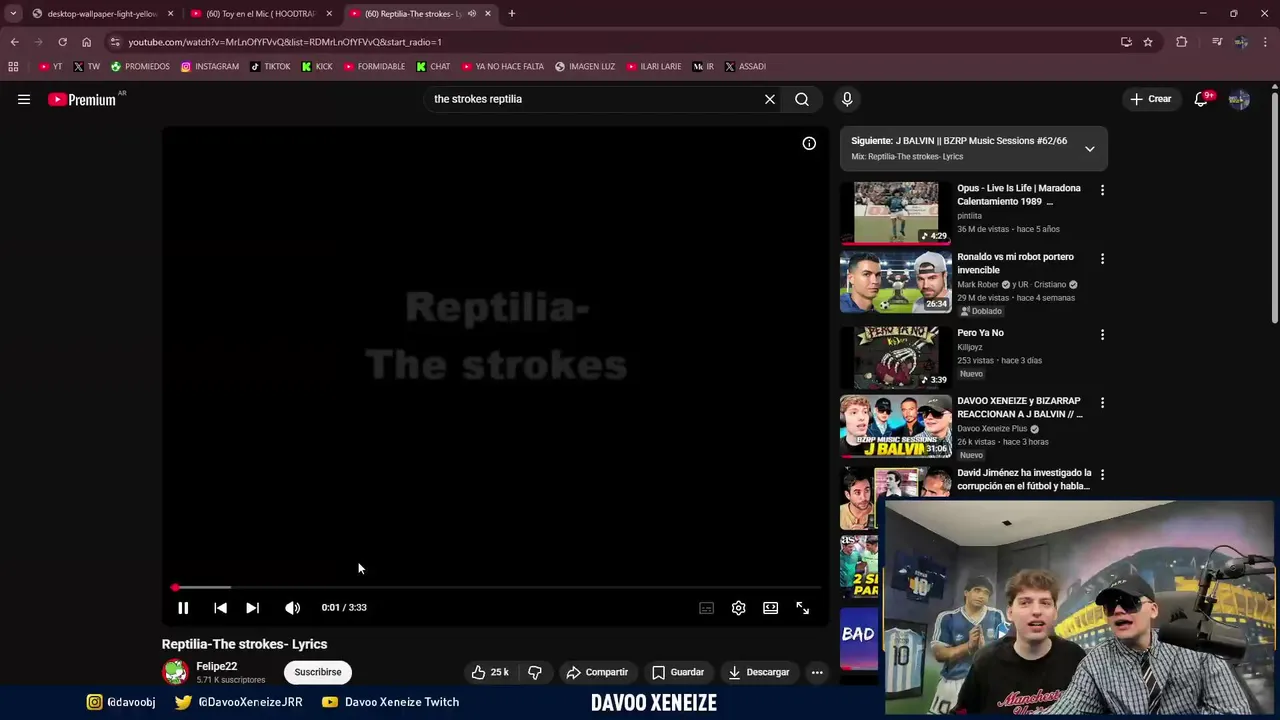Open options for Pero Ya No video
The height and width of the screenshot is (720, 1280).
pyautogui.click(x=1102, y=335)
